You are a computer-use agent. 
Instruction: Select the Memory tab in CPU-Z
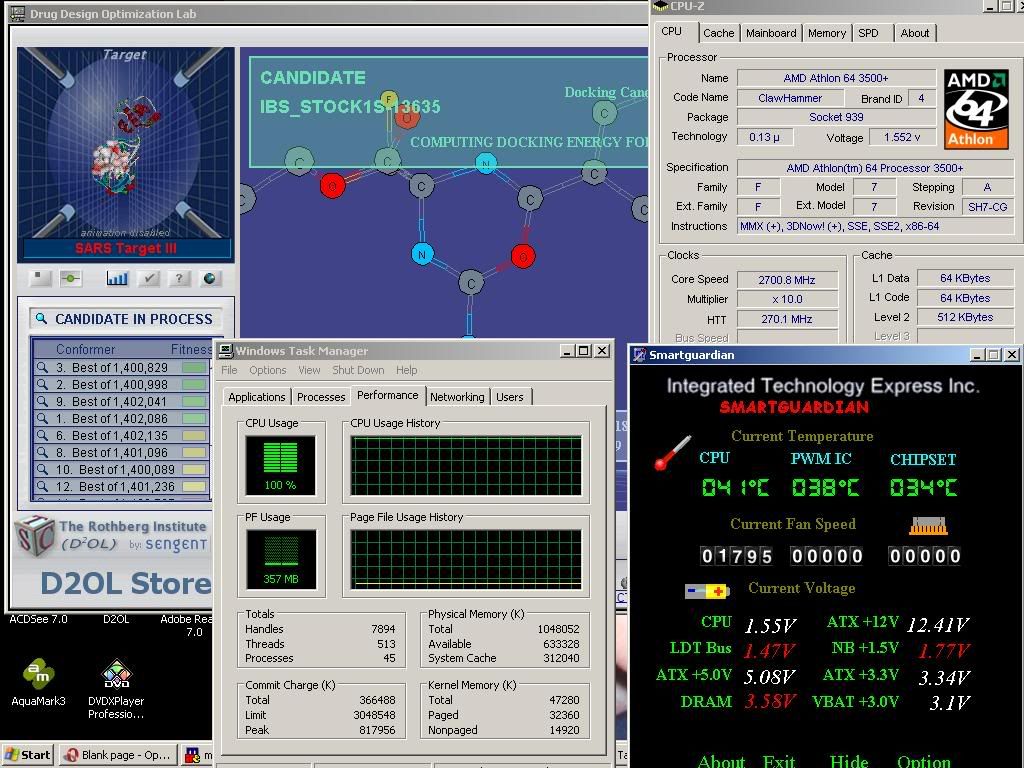pyautogui.click(x=826, y=33)
